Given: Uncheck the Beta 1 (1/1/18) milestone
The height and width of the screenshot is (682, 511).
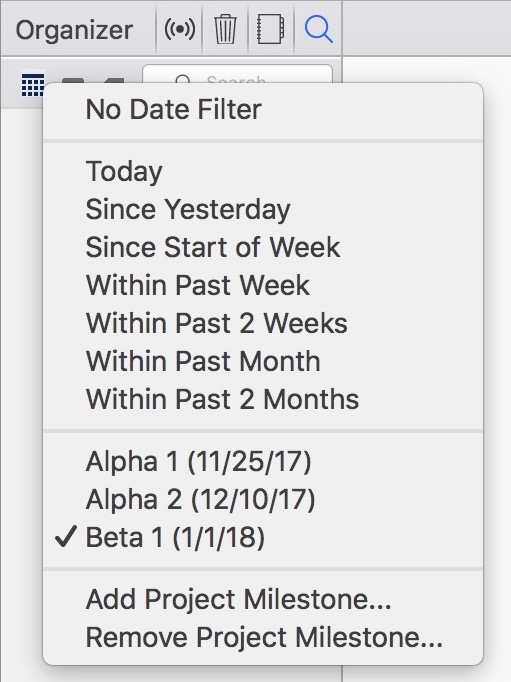Looking at the screenshot, I should coord(263,537).
